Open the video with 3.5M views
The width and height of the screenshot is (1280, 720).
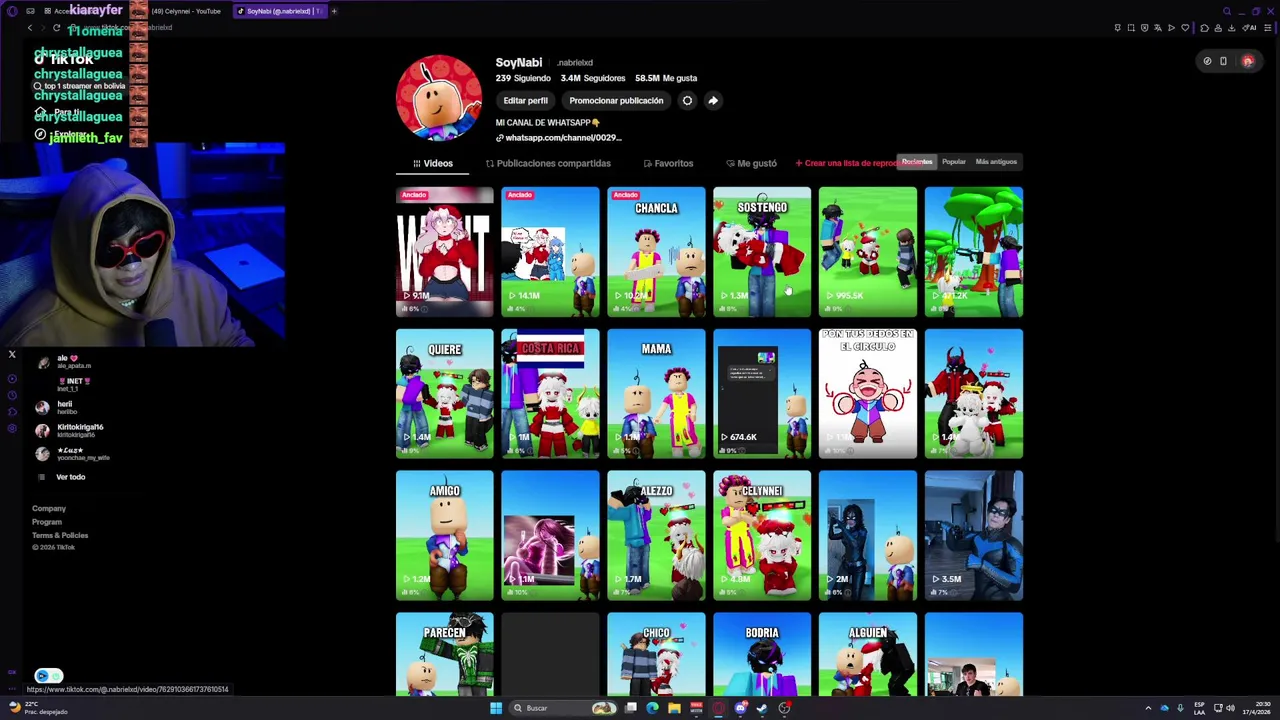tap(974, 536)
